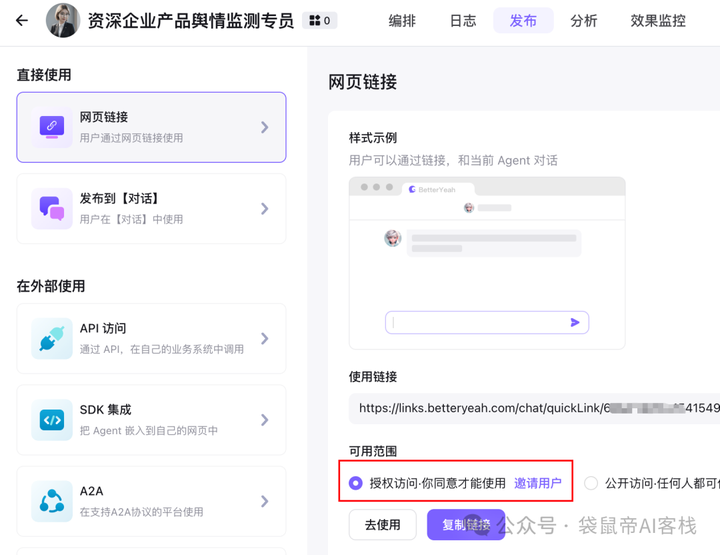
Task: Click the 使用链接 label
Action: (372, 377)
